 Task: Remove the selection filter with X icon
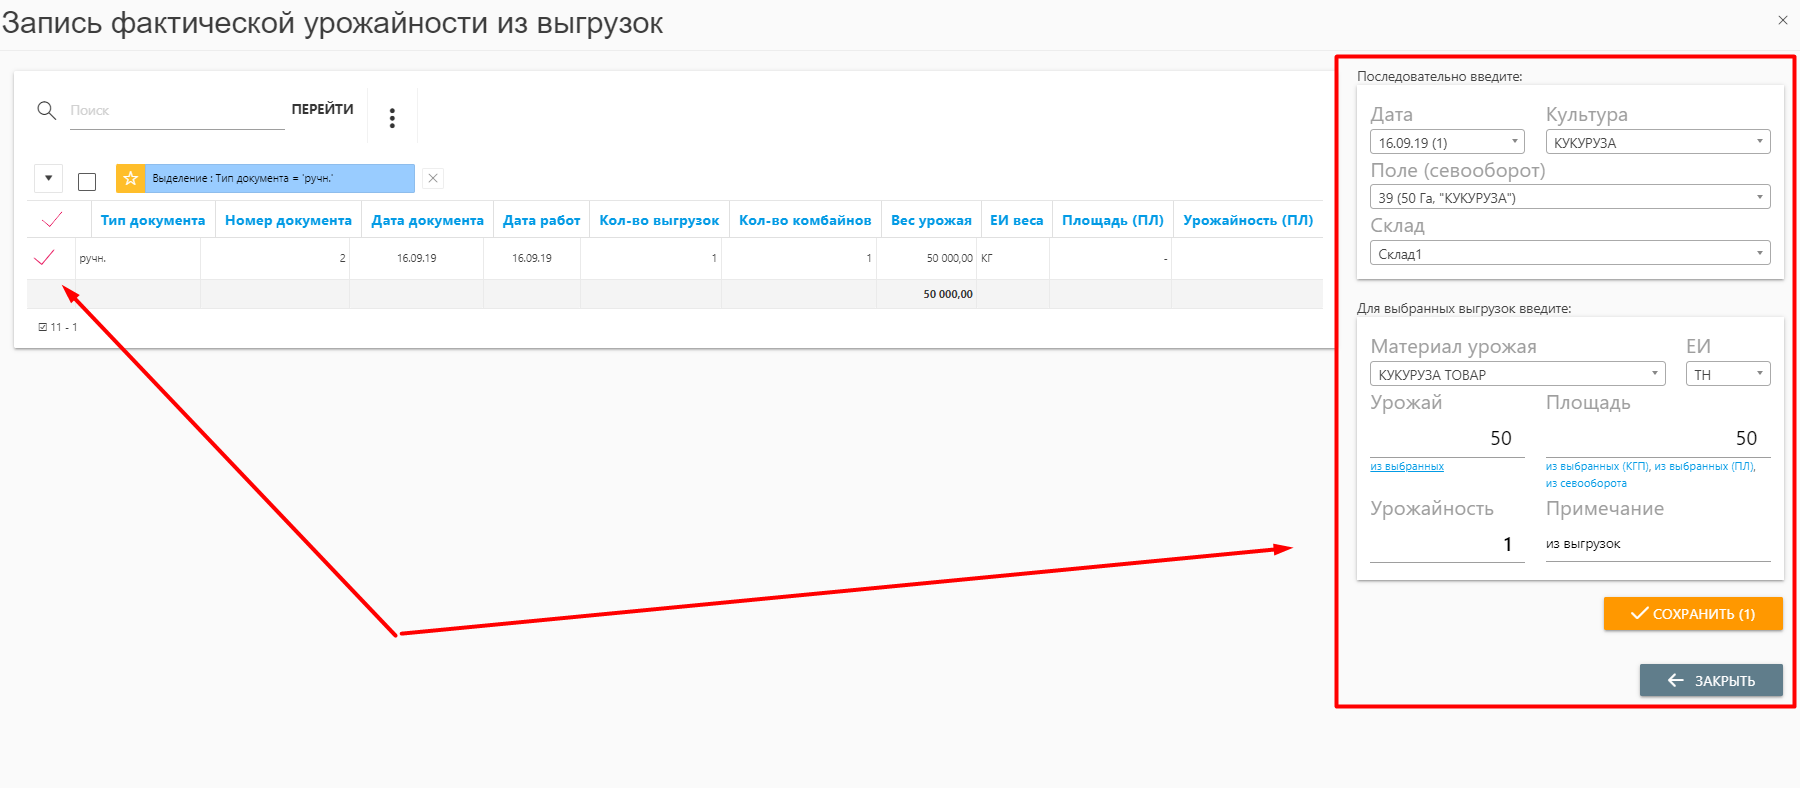[433, 178]
